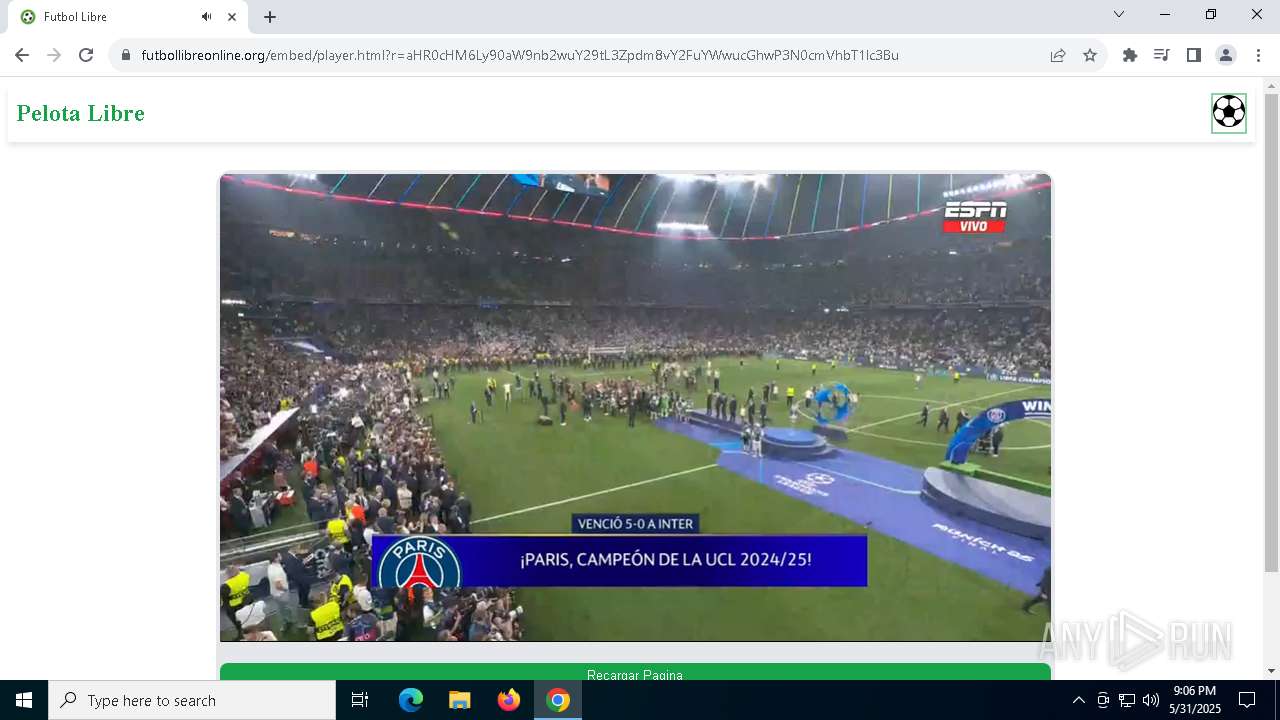Click the live ESPN video player

[635, 407]
